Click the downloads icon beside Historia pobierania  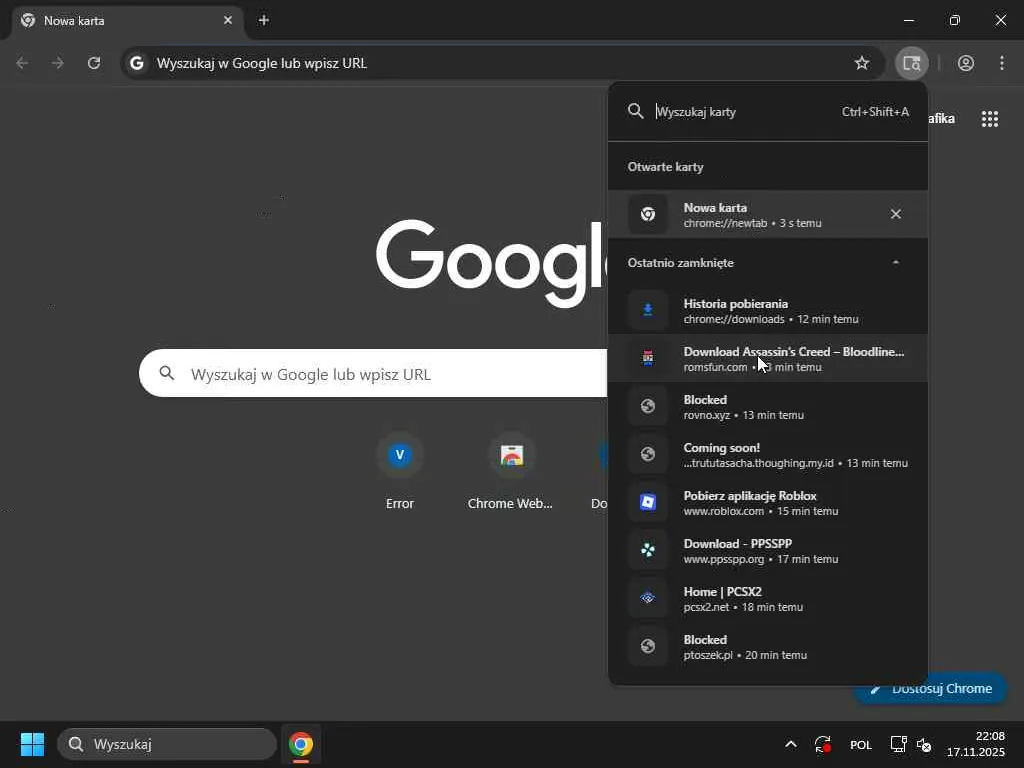coord(648,310)
